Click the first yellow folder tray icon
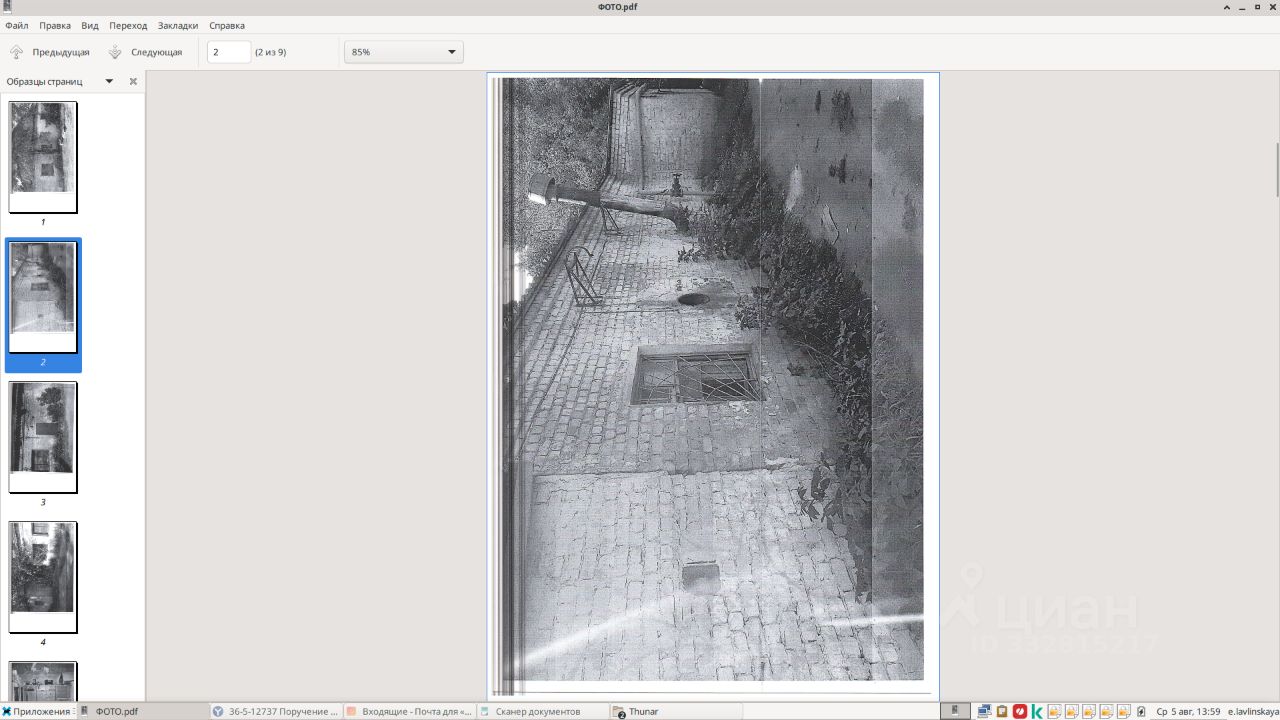The height and width of the screenshot is (720, 1280). (x=1054, y=712)
